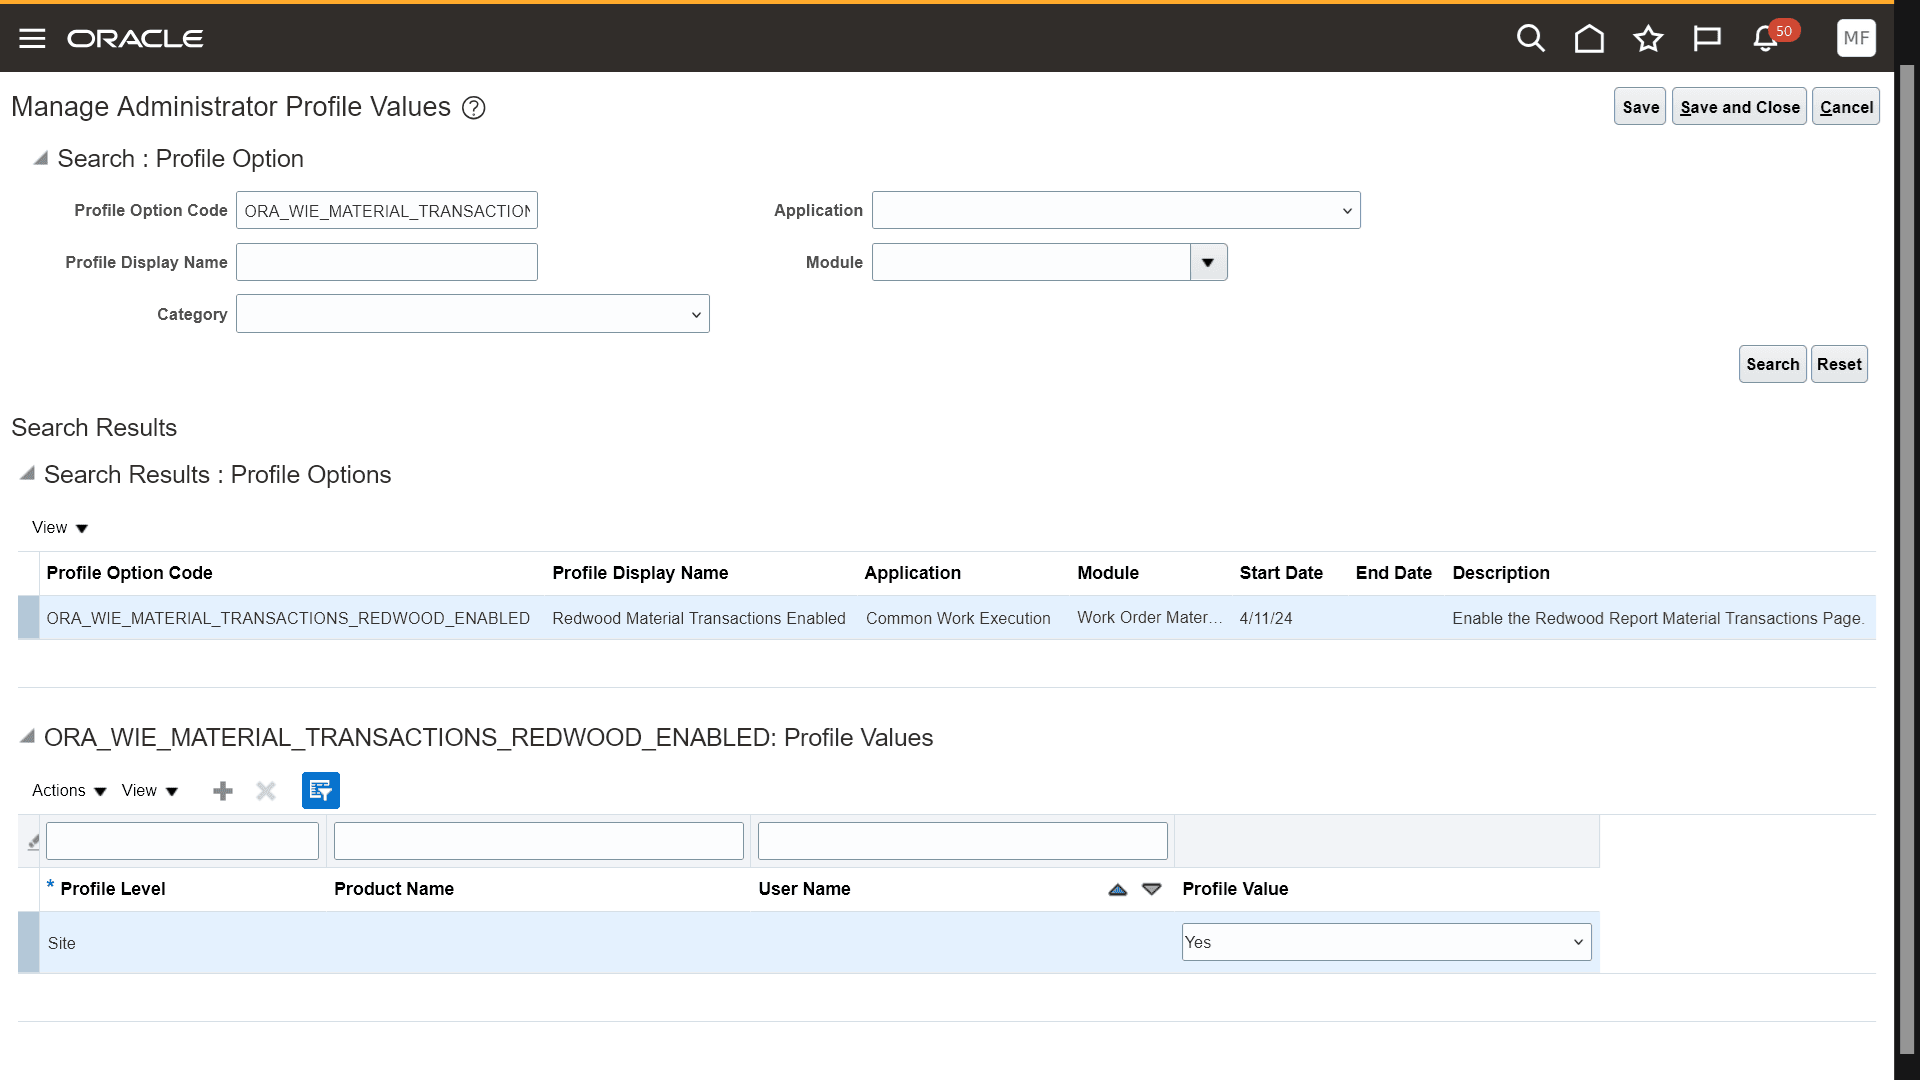The image size is (1920, 1080).
Task: Open global search
Action: tap(1531, 38)
